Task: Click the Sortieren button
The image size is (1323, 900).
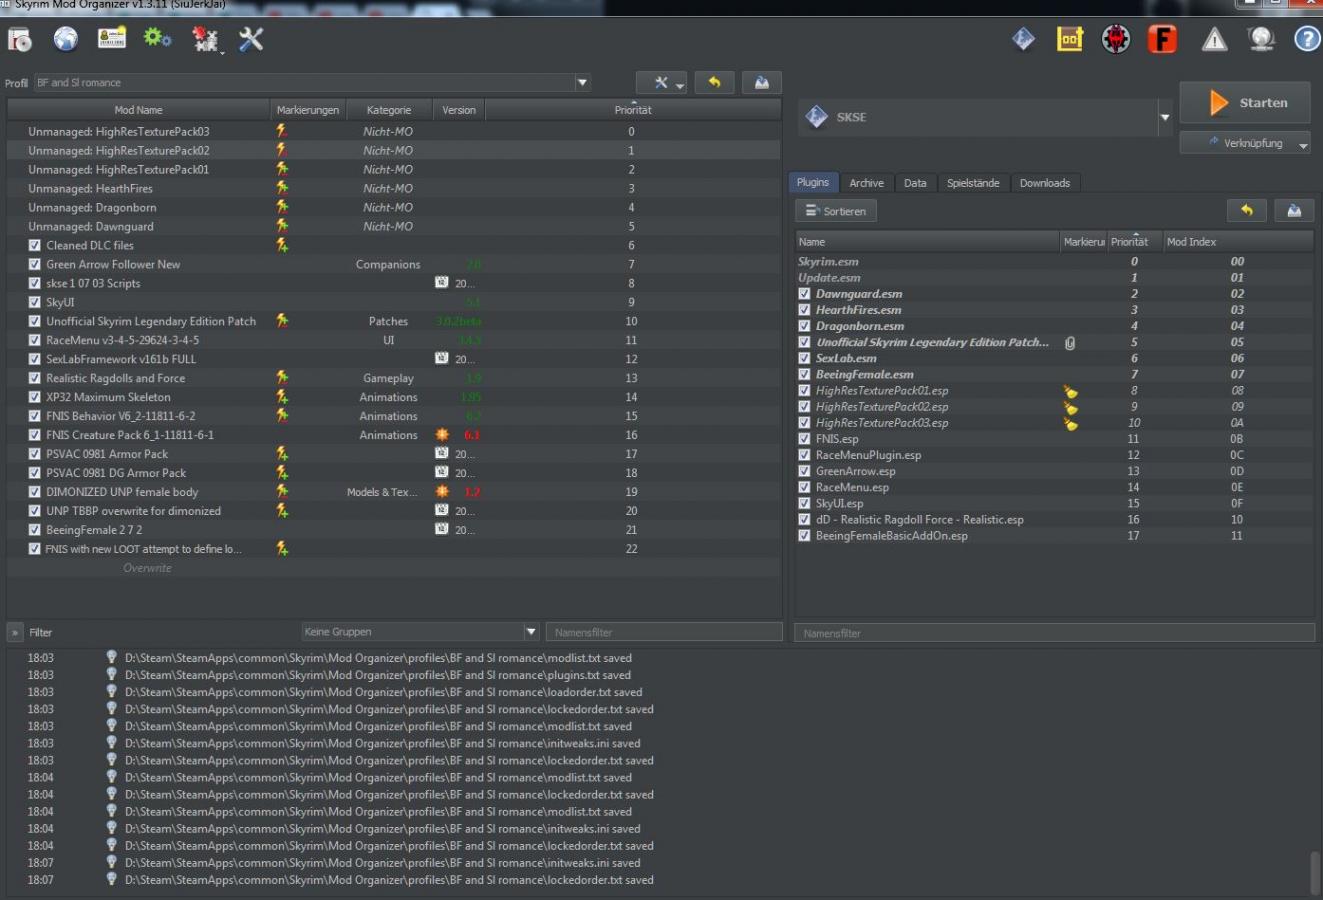Action: (836, 211)
